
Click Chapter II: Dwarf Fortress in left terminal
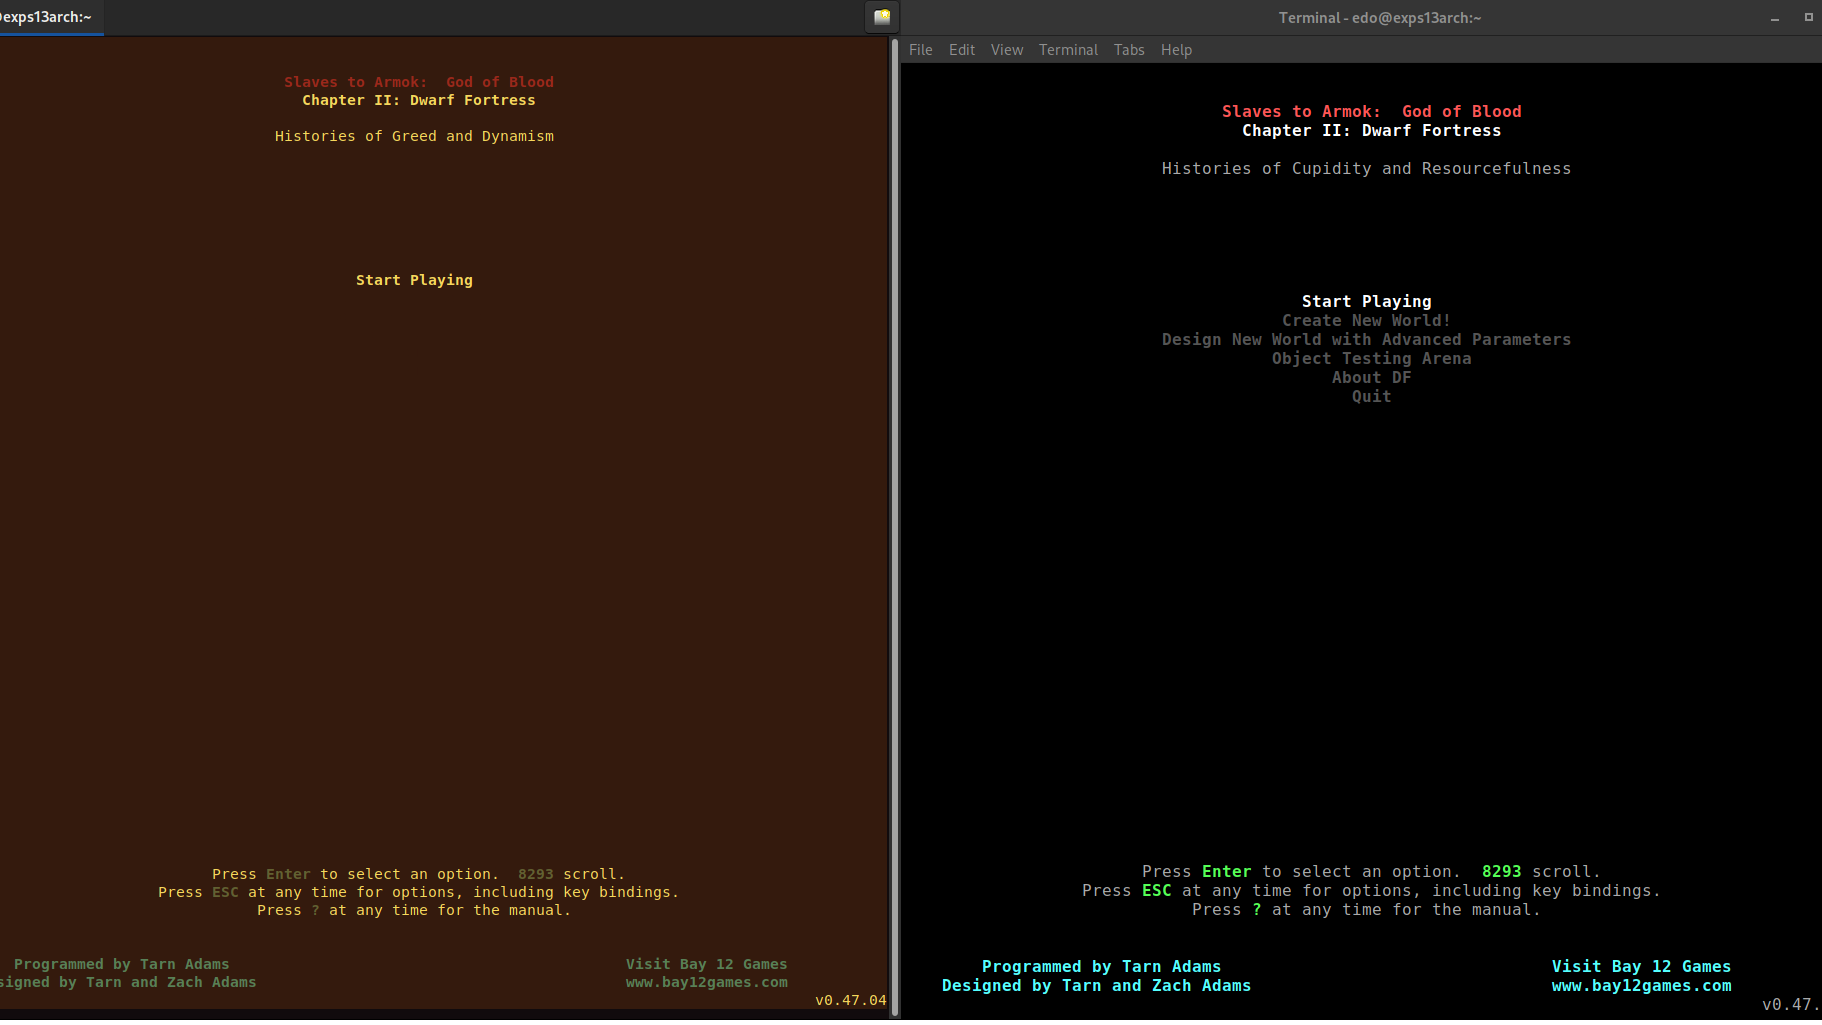click(x=419, y=100)
